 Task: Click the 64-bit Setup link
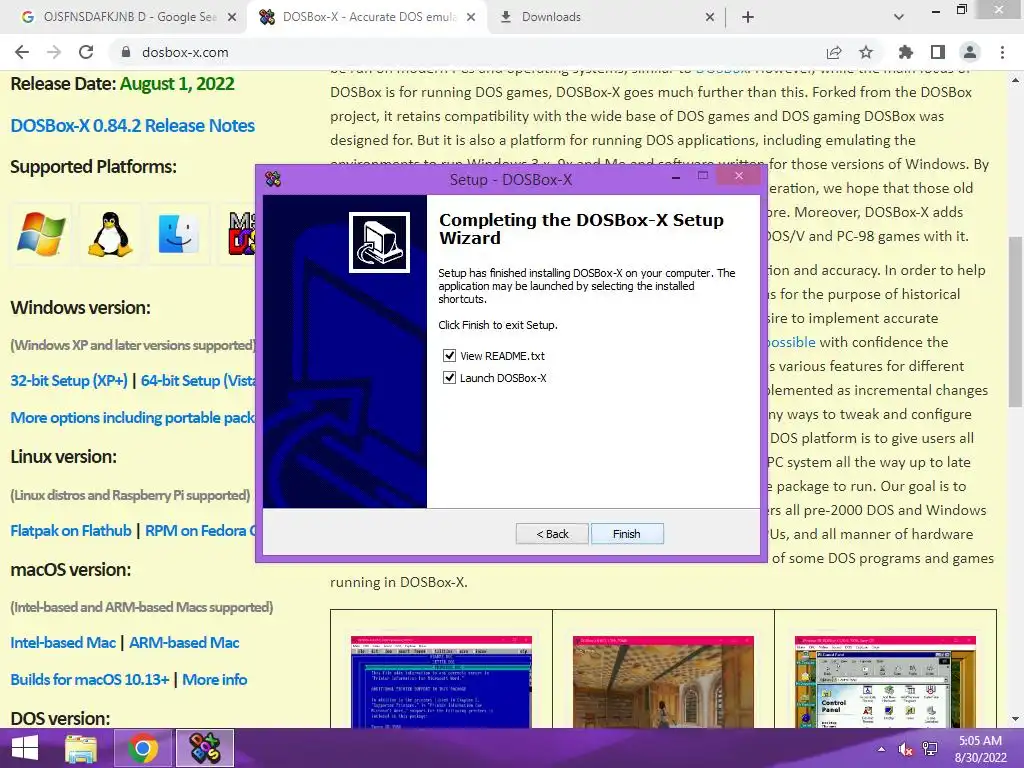coord(199,381)
